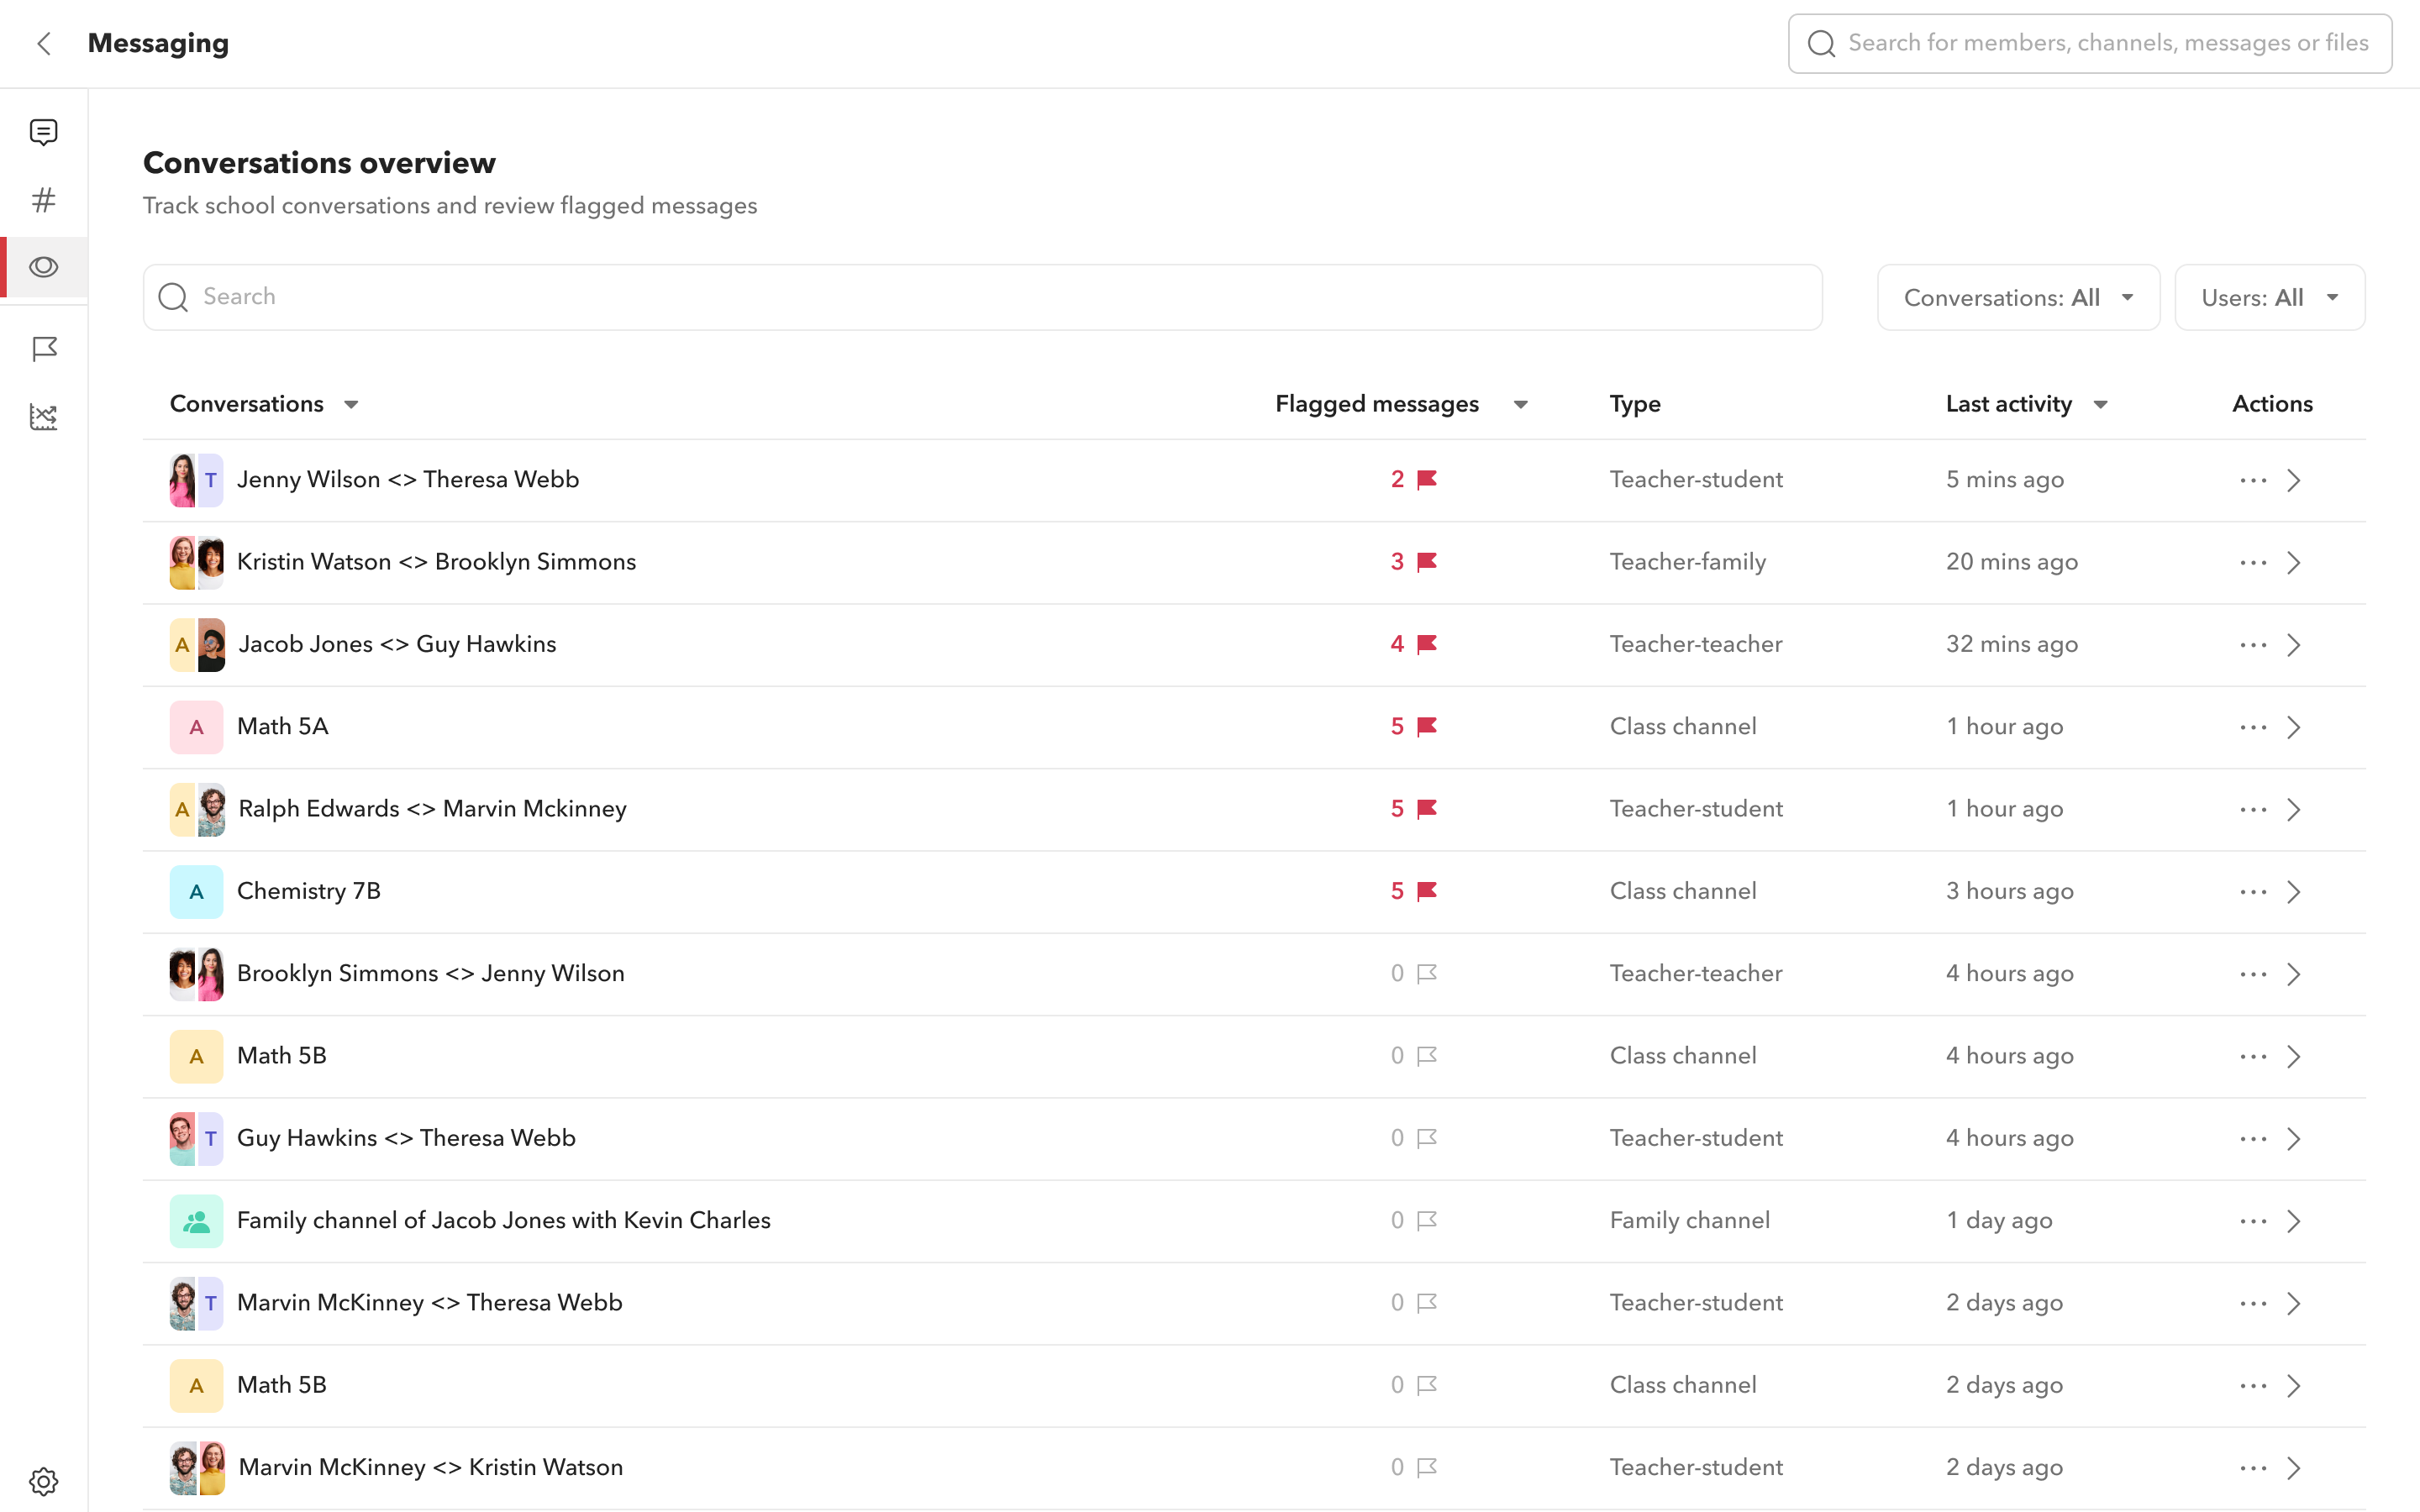Viewport: 2420px width, 1512px height.
Task: Click the settings gear icon at bottom left
Action: coord(44,1481)
